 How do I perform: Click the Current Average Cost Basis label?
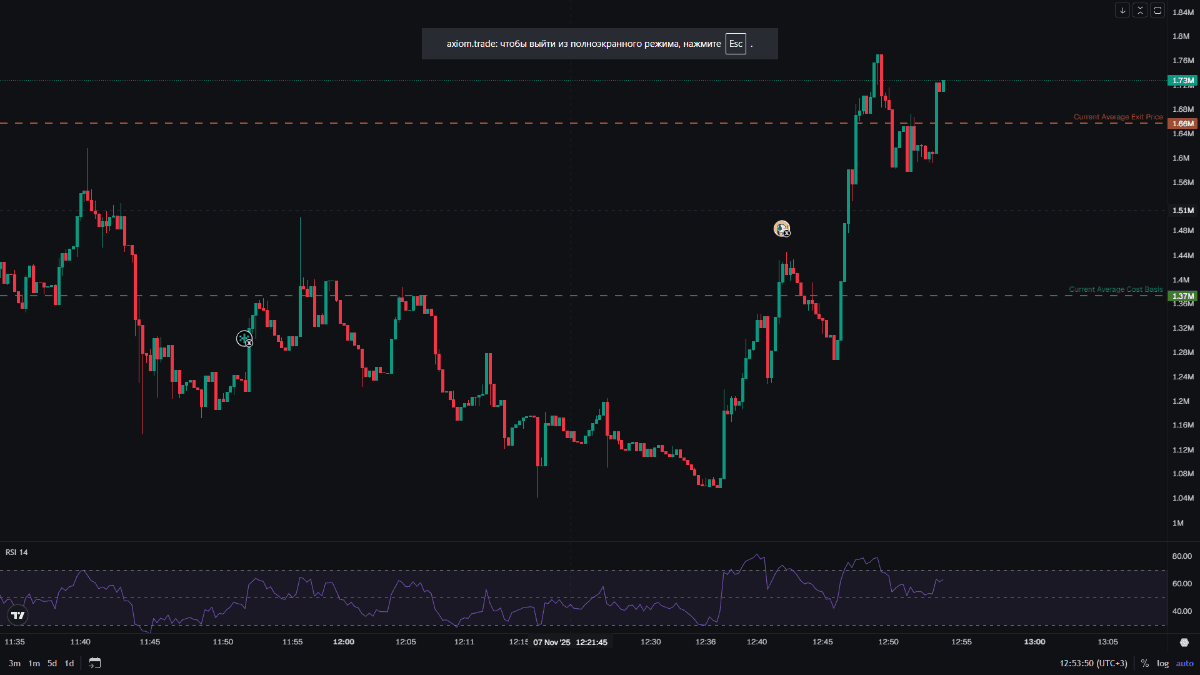pyautogui.click(x=1115, y=289)
